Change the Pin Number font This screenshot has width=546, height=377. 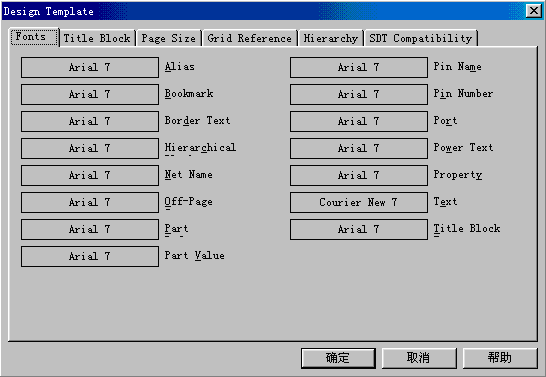click(x=359, y=94)
